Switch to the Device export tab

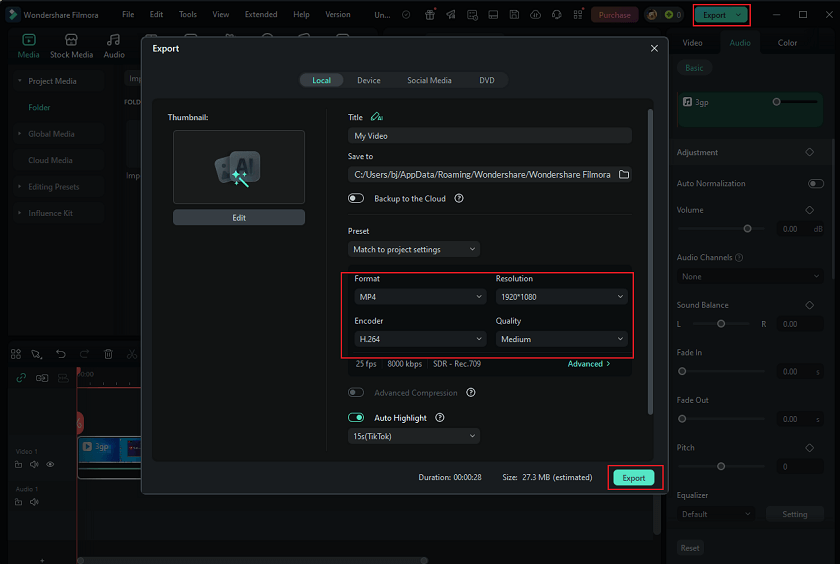tap(369, 80)
